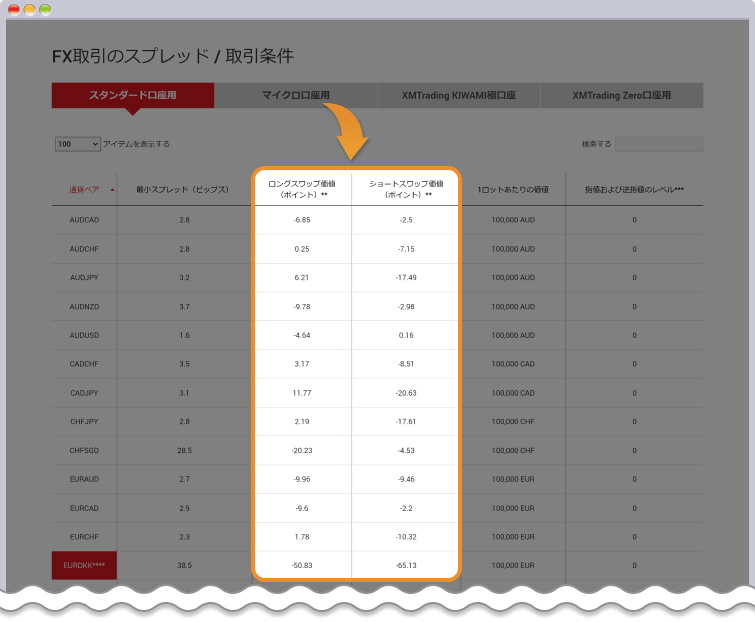
Task: Click long swap value -9.78 for AUDNZD
Action: [x=302, y=307]
